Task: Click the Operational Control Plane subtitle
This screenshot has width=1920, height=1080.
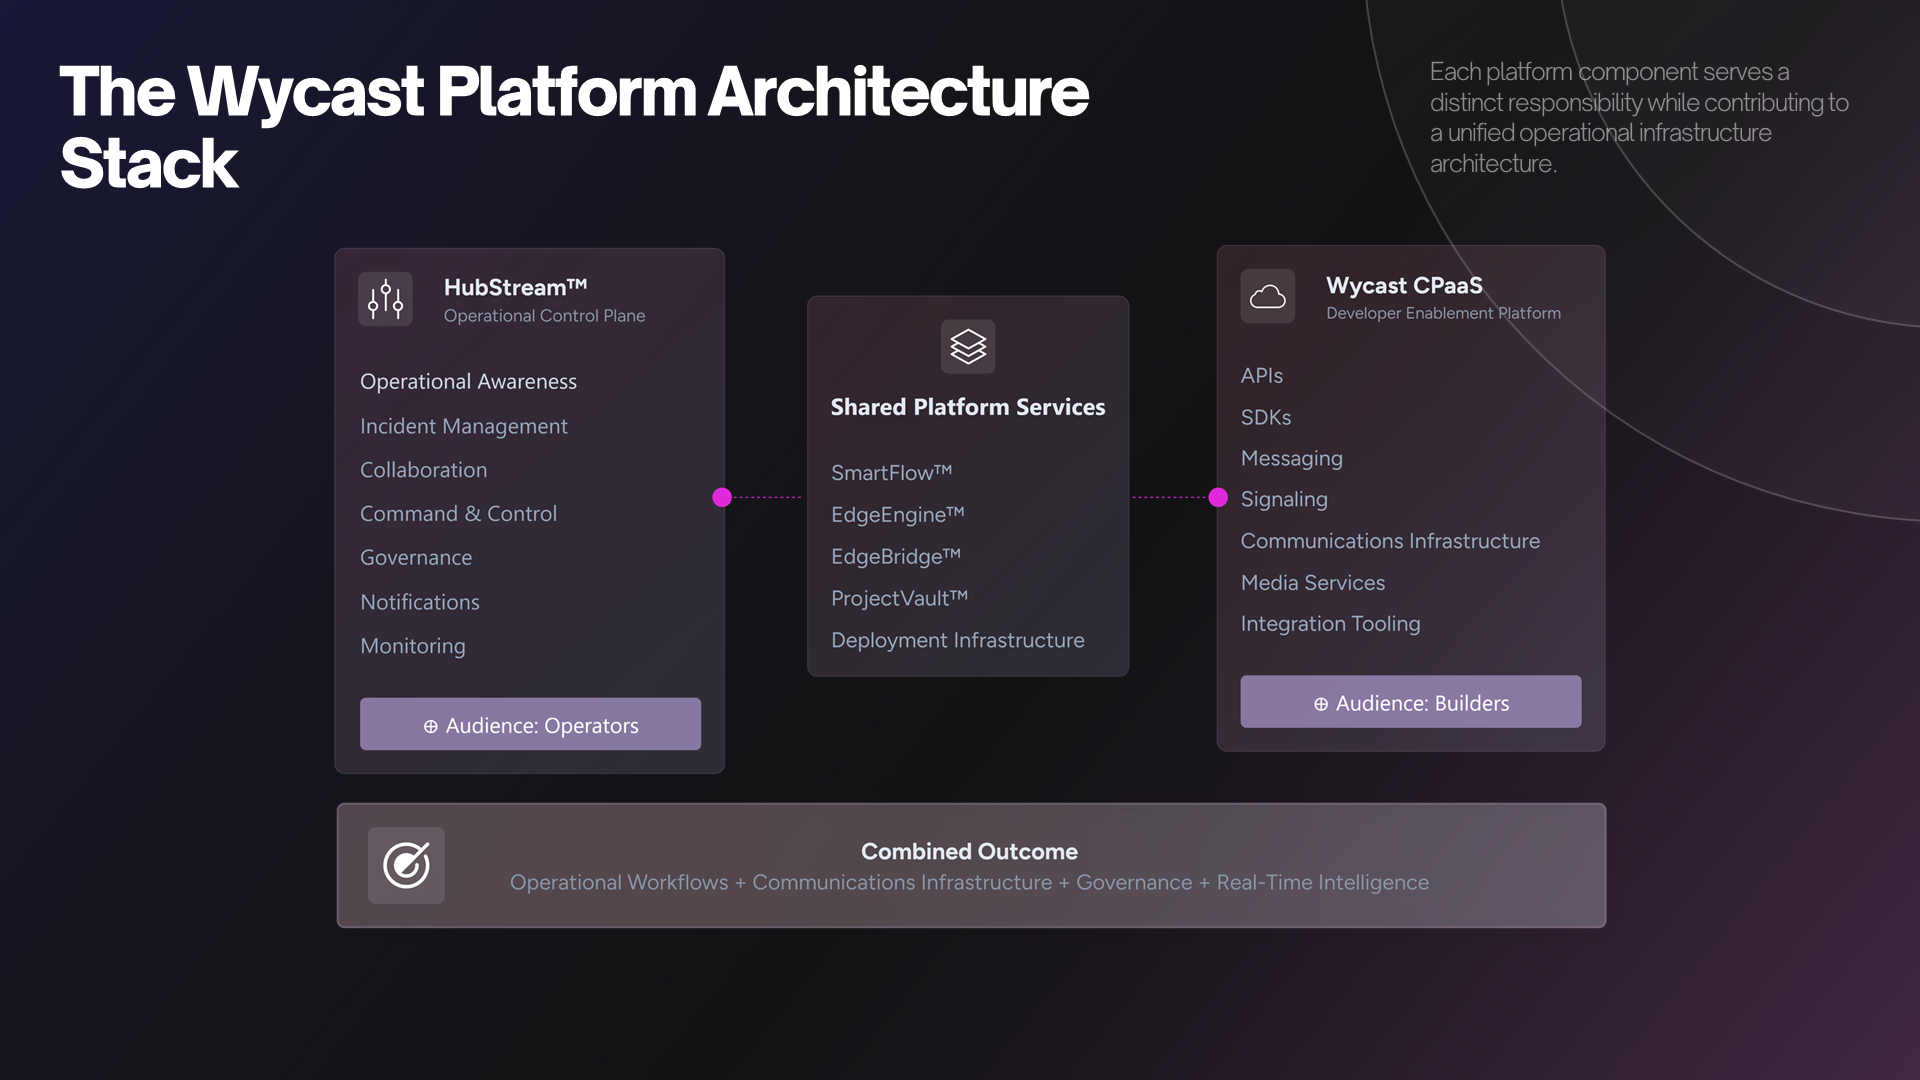Action: 544,316
